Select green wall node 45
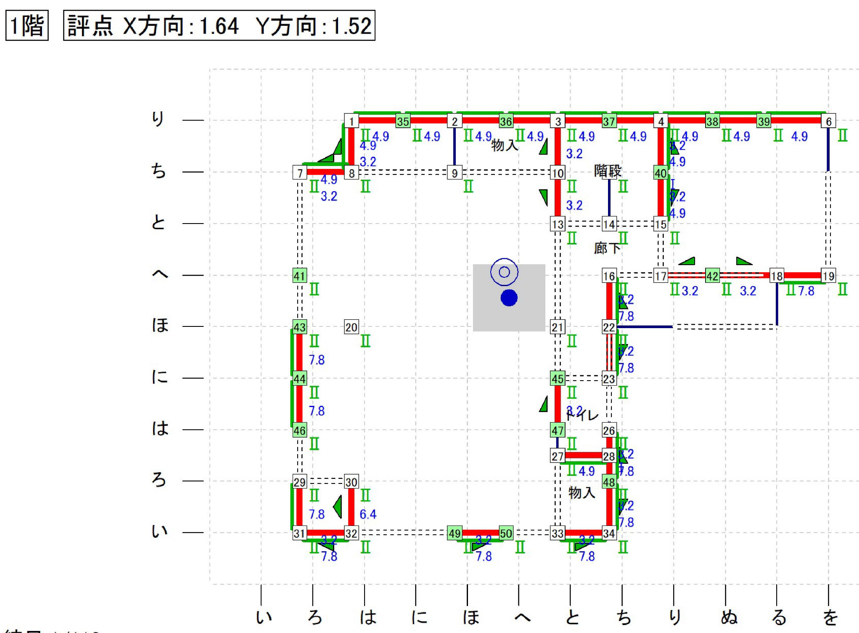 [x=557, y=379]
